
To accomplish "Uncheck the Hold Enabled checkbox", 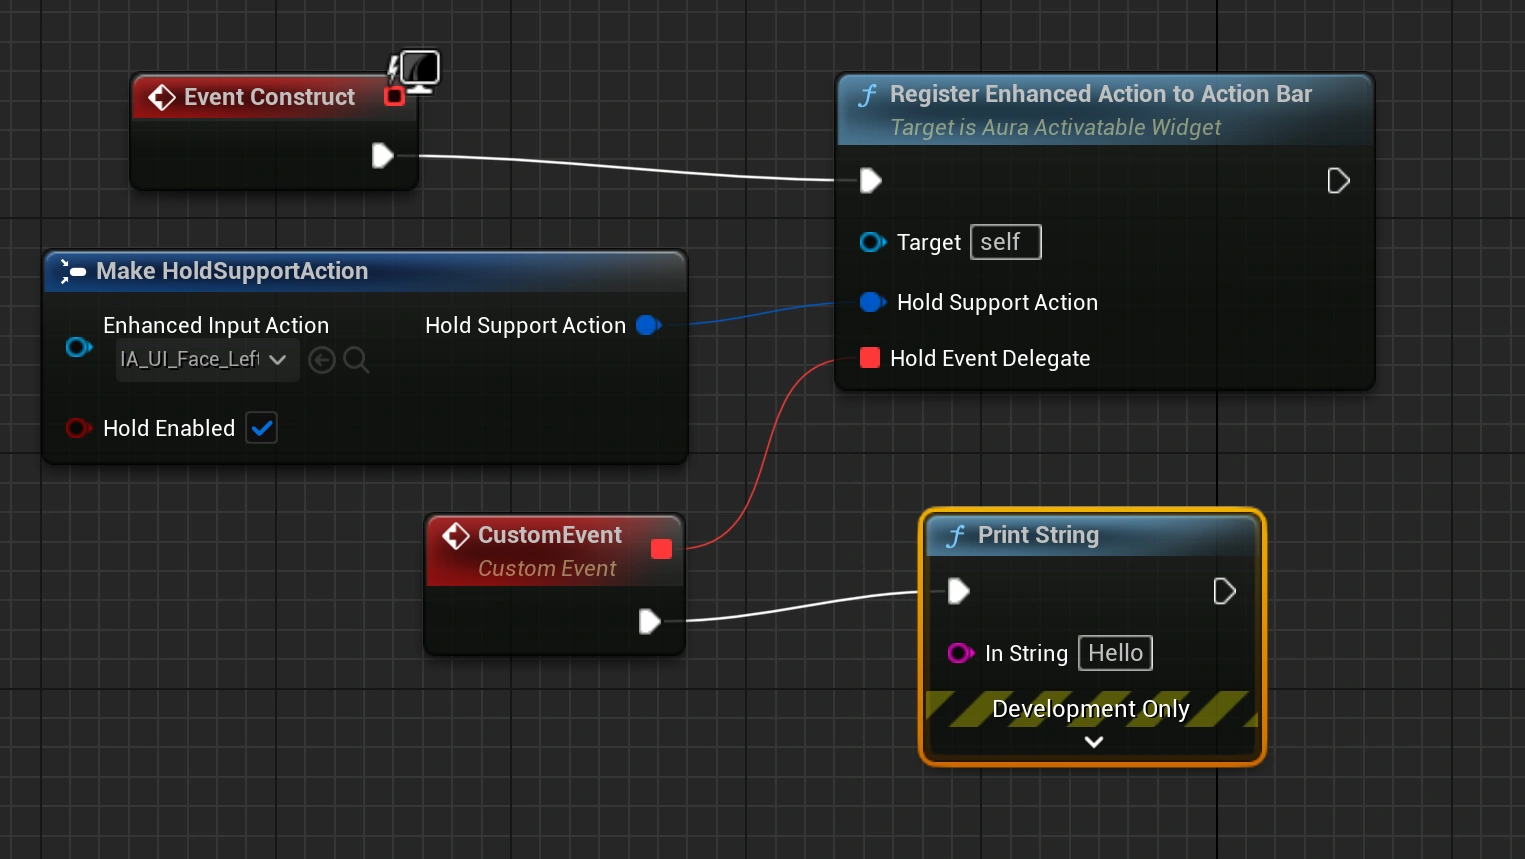I will [262, 428].
